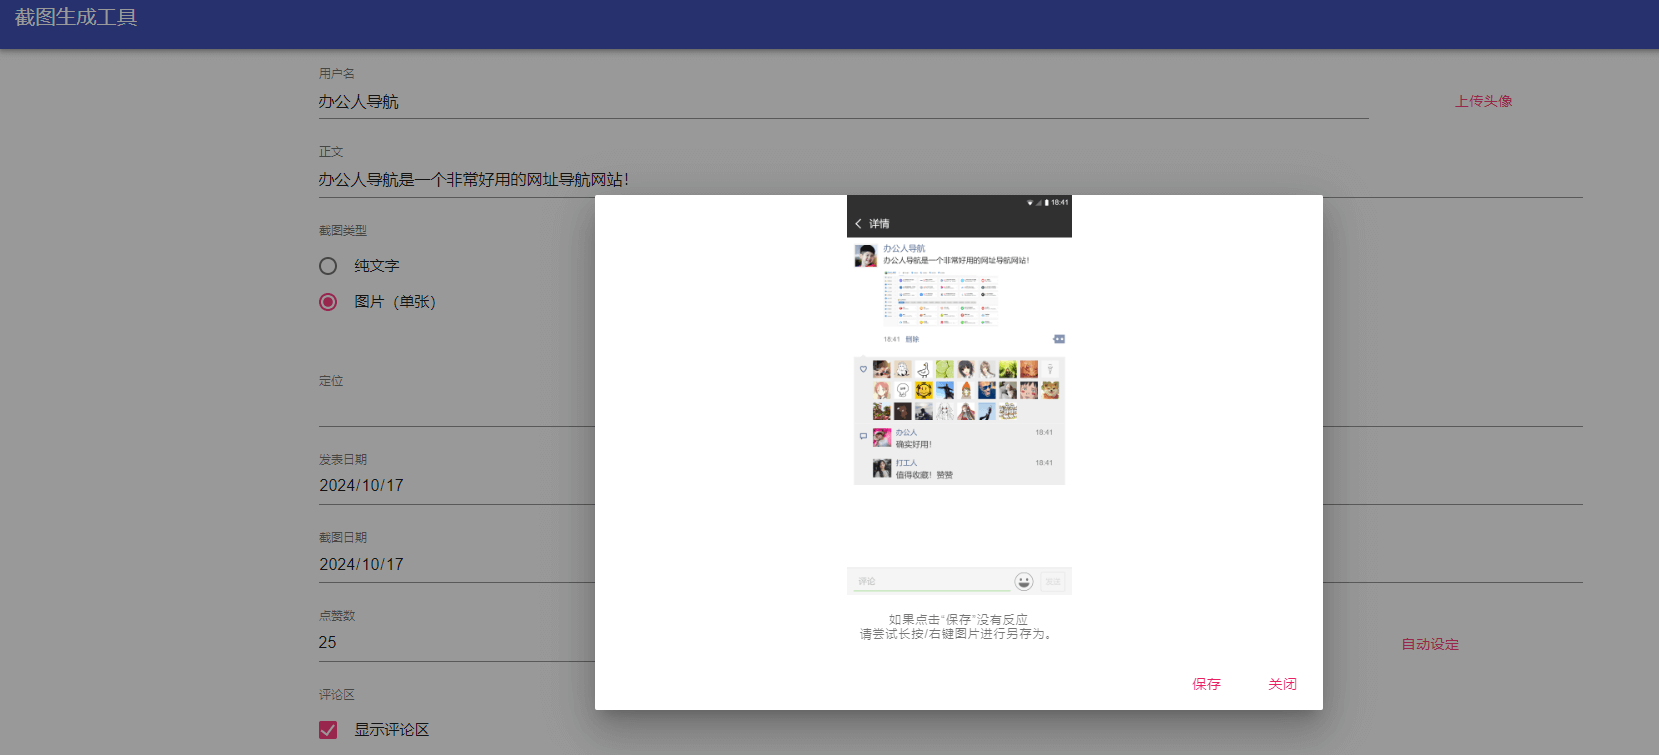This screenshot has height=755, width=1659.
Task: Click the two-dot comment menu icon
Action: 1059,339
